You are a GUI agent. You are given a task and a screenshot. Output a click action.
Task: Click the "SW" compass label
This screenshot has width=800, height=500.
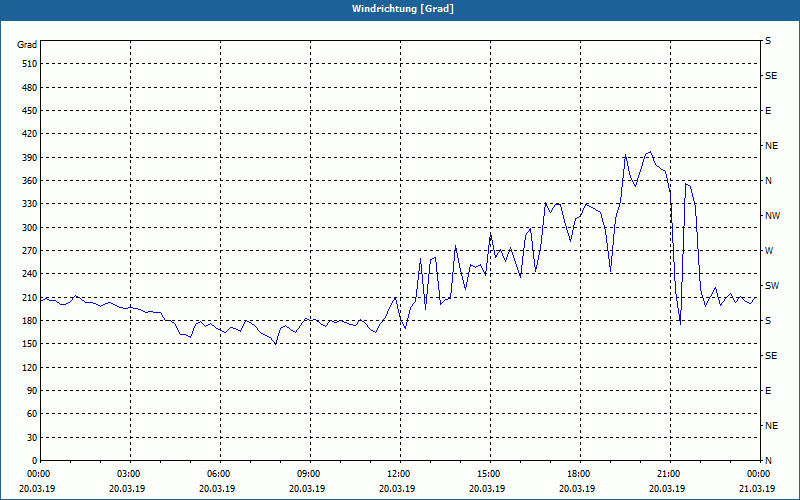pyautogui.click(x=772, y=286)
